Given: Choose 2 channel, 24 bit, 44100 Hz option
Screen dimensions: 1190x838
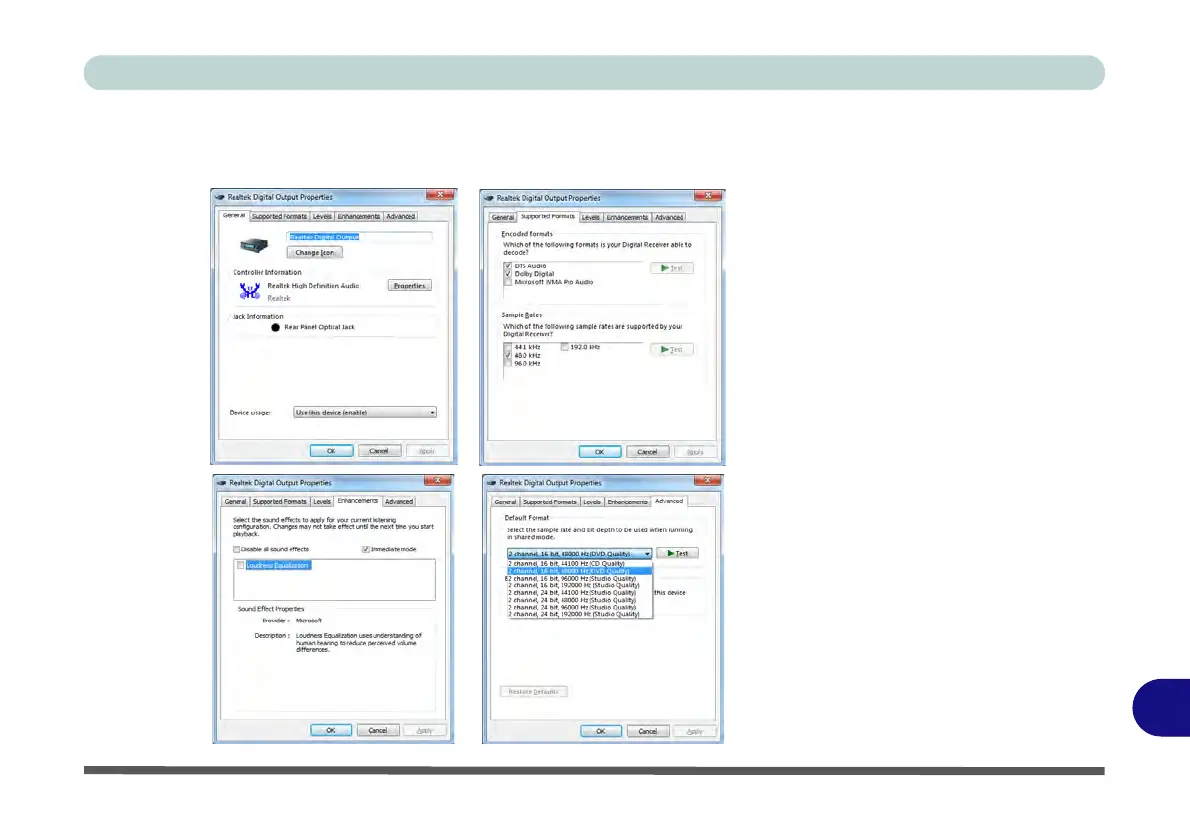Looking at the screenshot, I should click(580, 593).
